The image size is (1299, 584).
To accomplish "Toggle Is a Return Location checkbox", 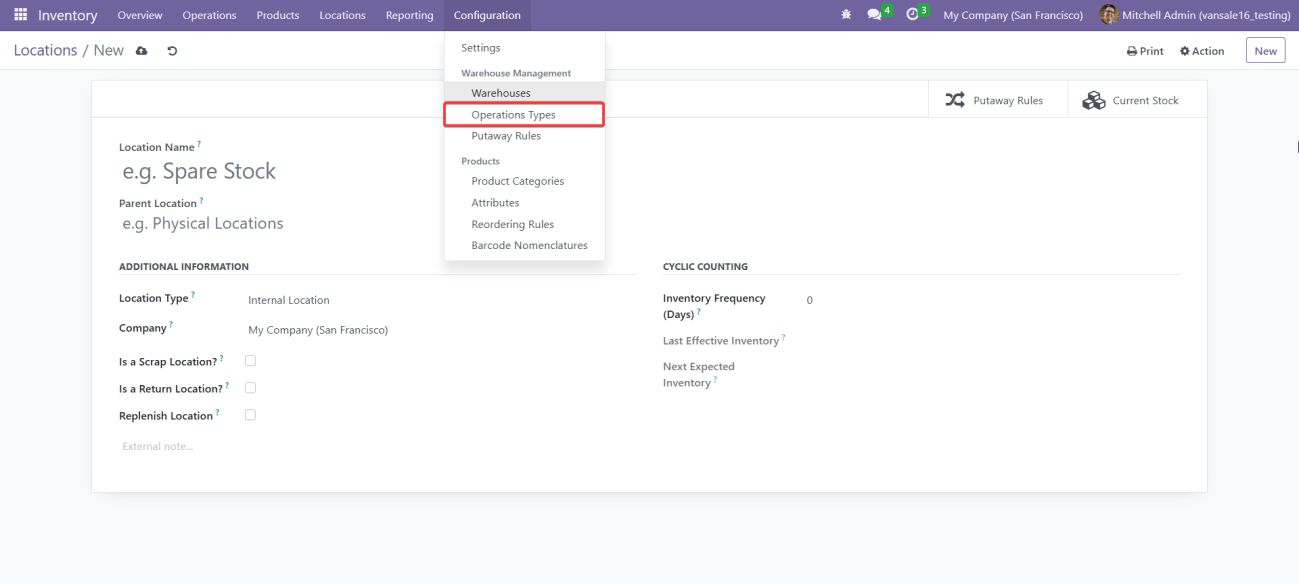I will coord(250,388).
